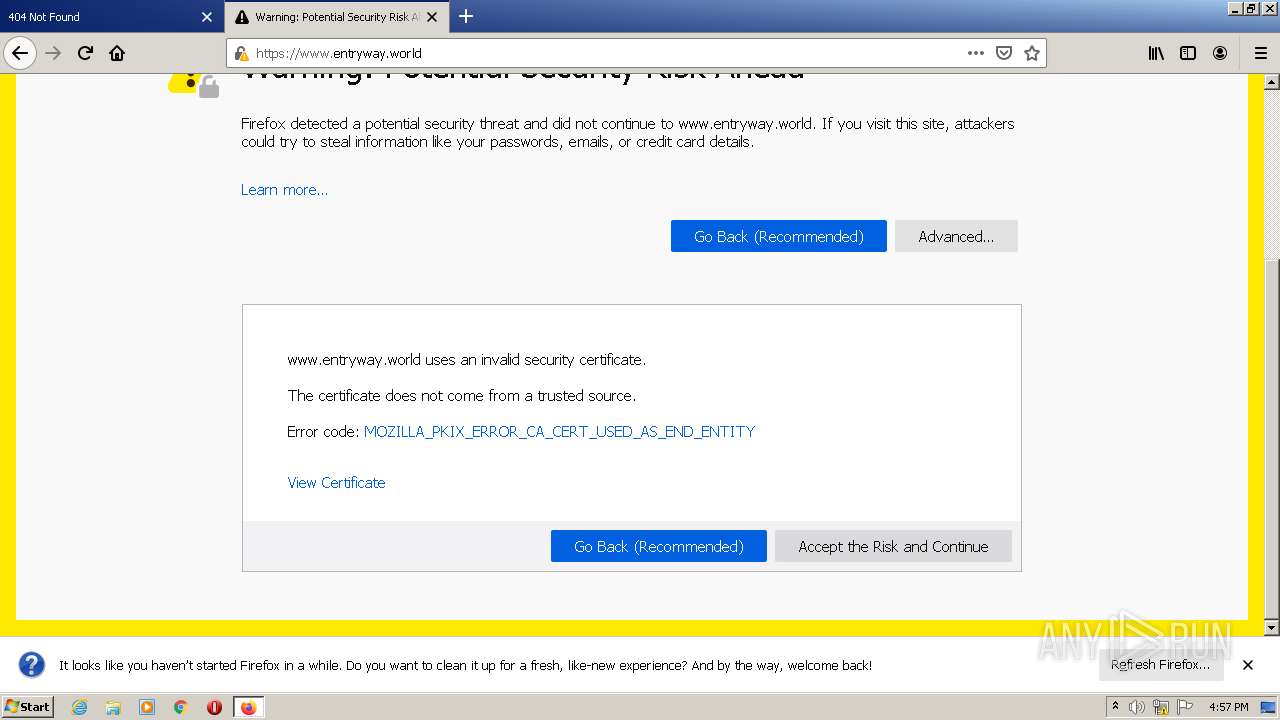Open the Action Center flag icon
The image size is (1280, 720).
[1185, 707]
